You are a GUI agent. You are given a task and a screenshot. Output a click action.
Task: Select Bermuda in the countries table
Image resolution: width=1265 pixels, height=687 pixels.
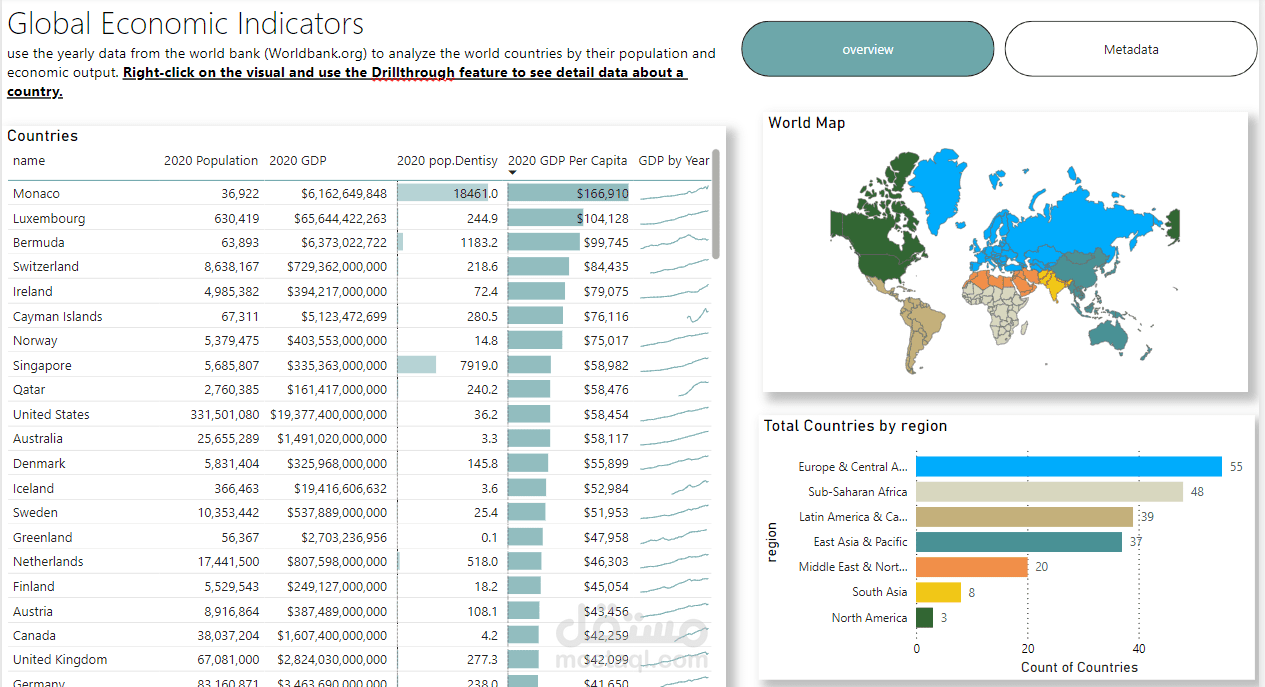click(39, 243)
